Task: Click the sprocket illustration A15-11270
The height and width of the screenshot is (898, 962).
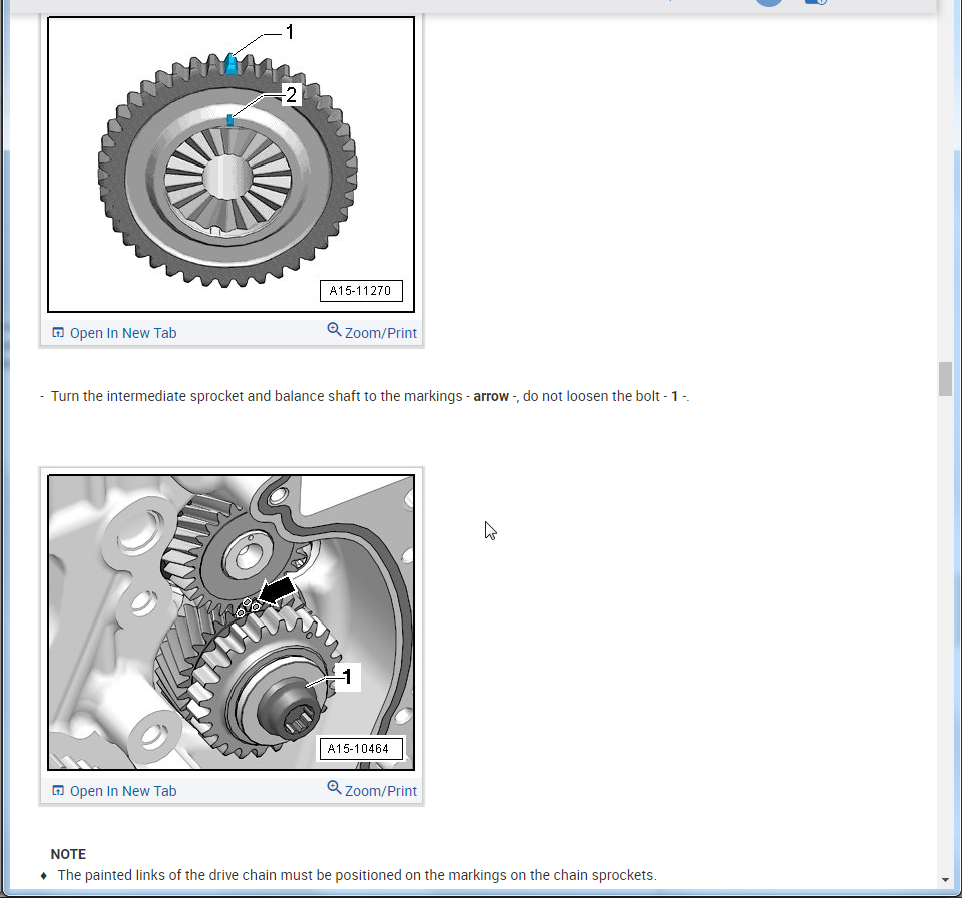Action: (x=231, y=164)
